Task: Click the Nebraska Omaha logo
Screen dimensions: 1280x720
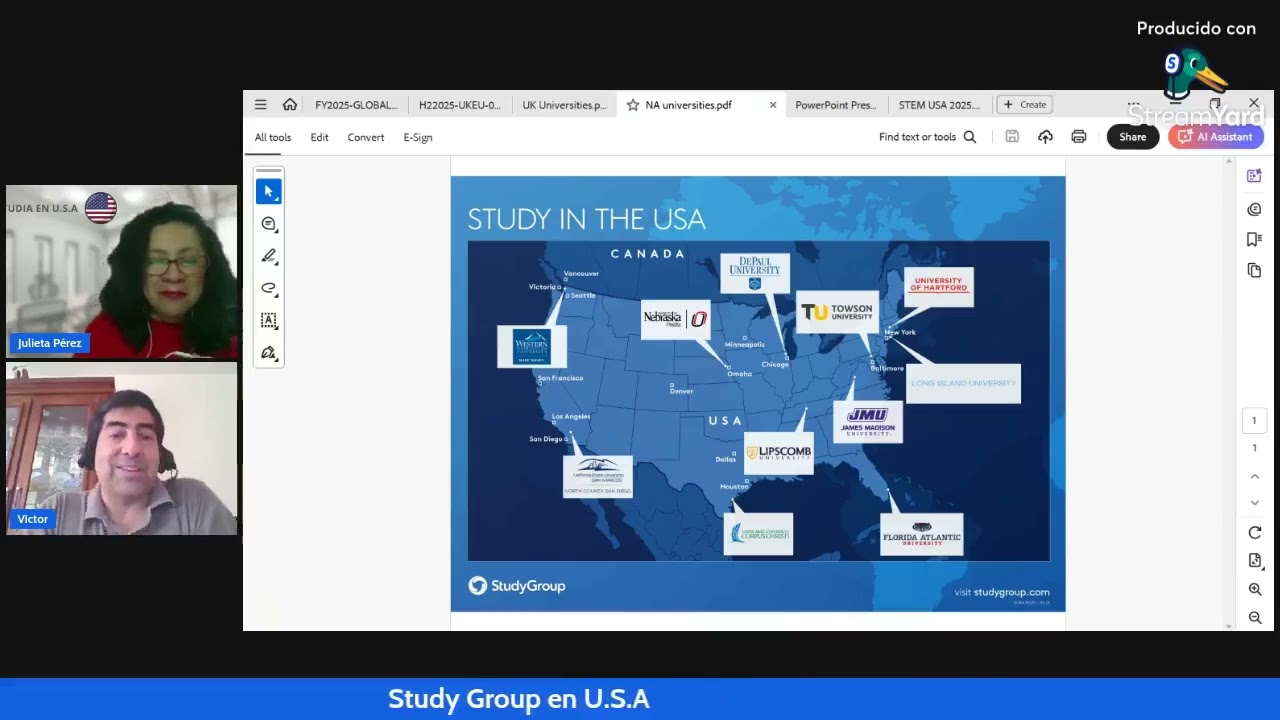Action: [x=676, y=319]
